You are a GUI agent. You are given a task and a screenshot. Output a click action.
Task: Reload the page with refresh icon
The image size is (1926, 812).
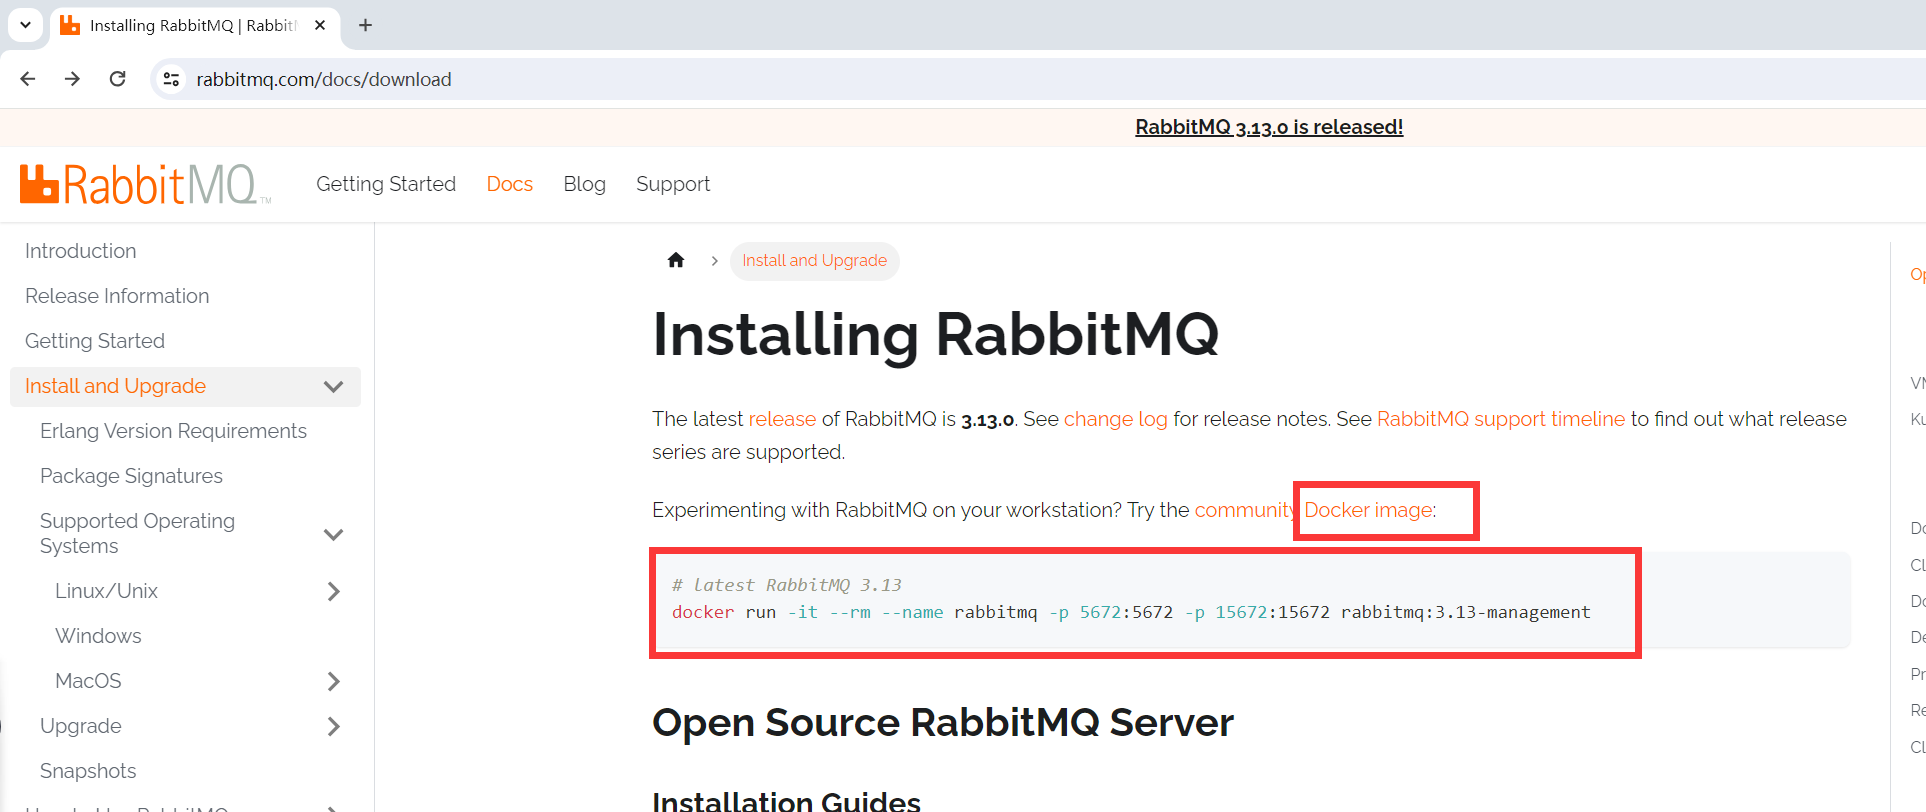117,79
